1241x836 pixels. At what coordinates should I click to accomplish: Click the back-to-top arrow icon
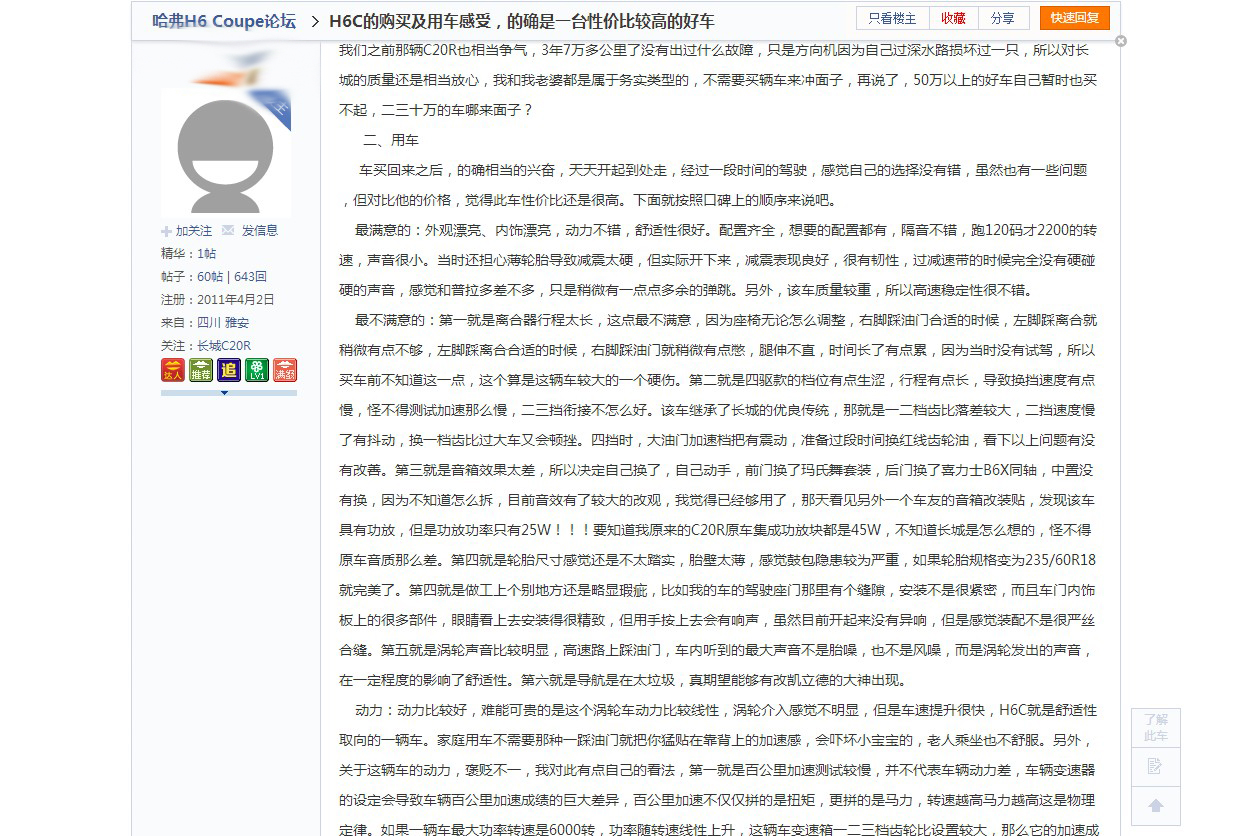pos(1156,806)
